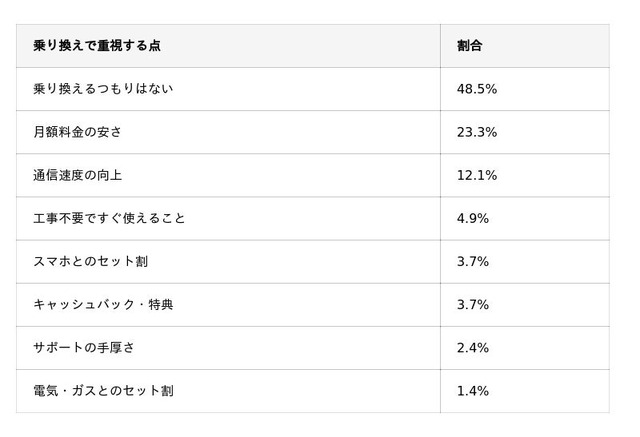
Task: Select the 乗り換えるつもりはない row label
Action: point(103,89)
